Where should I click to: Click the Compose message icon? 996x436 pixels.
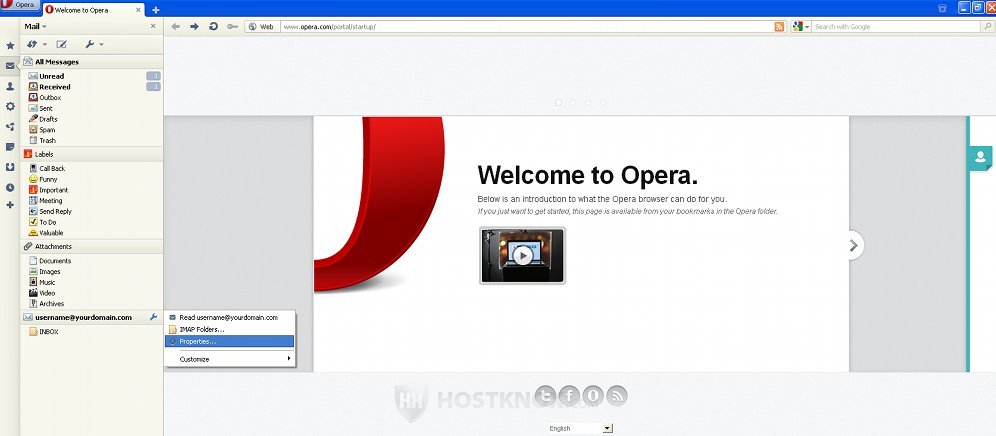point(62,44)
